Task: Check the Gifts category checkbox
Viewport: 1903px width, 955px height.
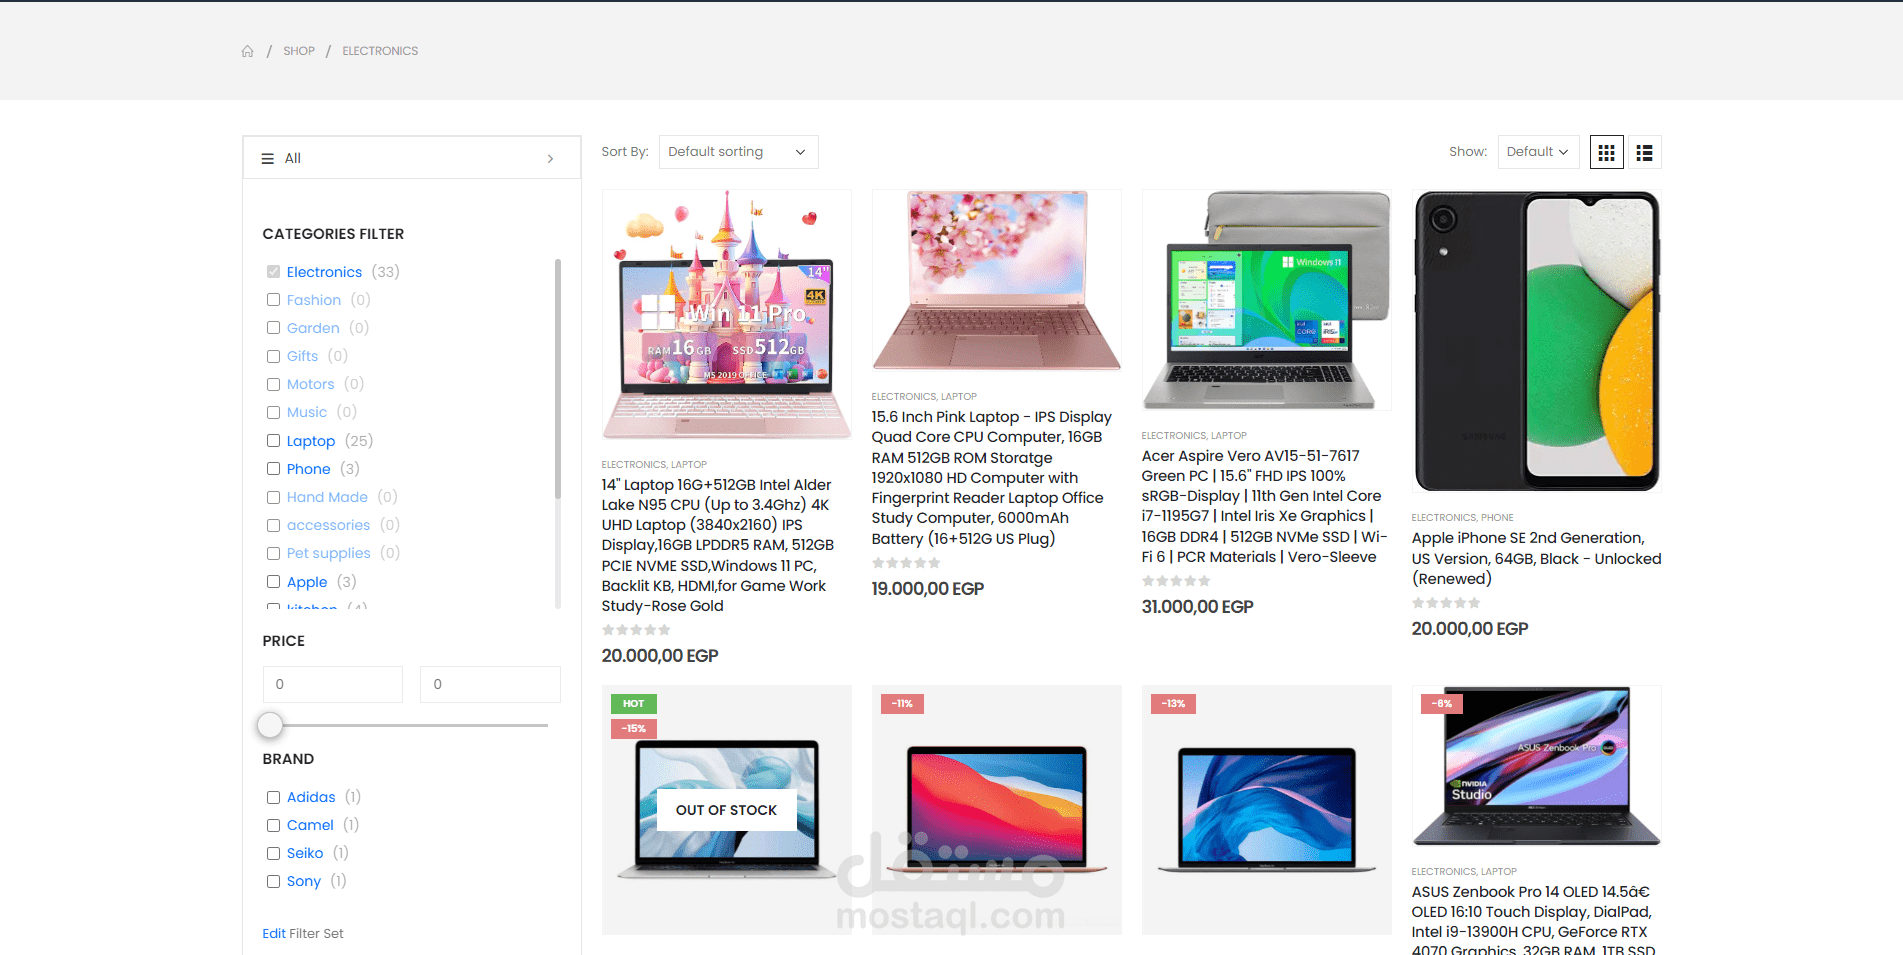Action: coord(273,356)
